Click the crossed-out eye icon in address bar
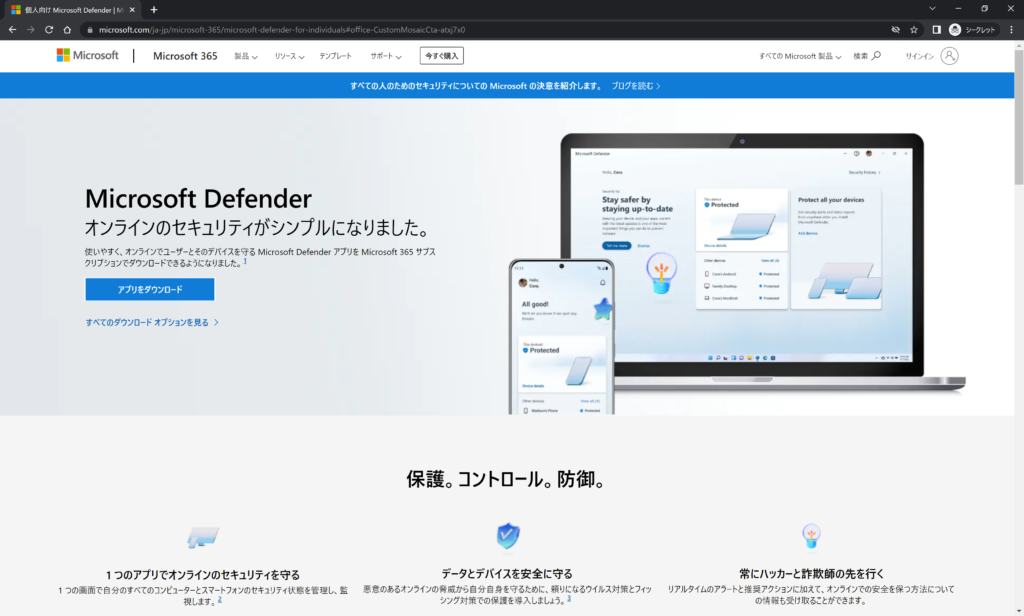 pos(895,30)
